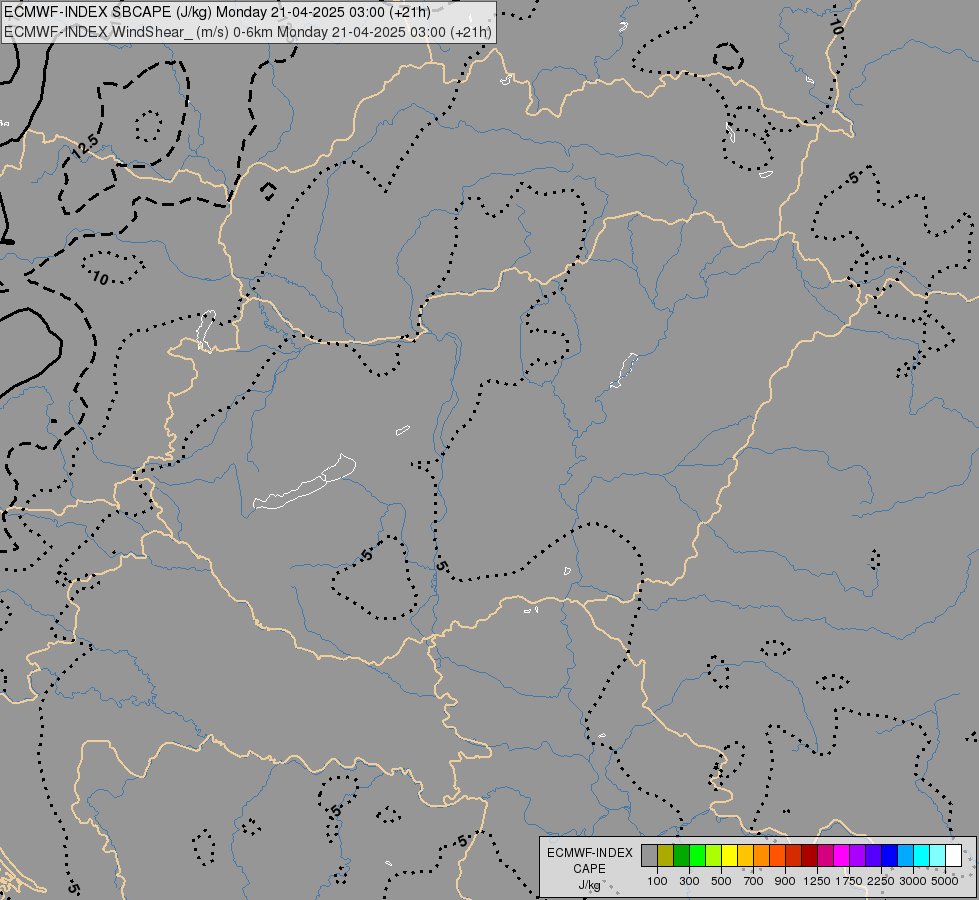
Task: Click the 900 legend tick label
Action: (785, 881)
